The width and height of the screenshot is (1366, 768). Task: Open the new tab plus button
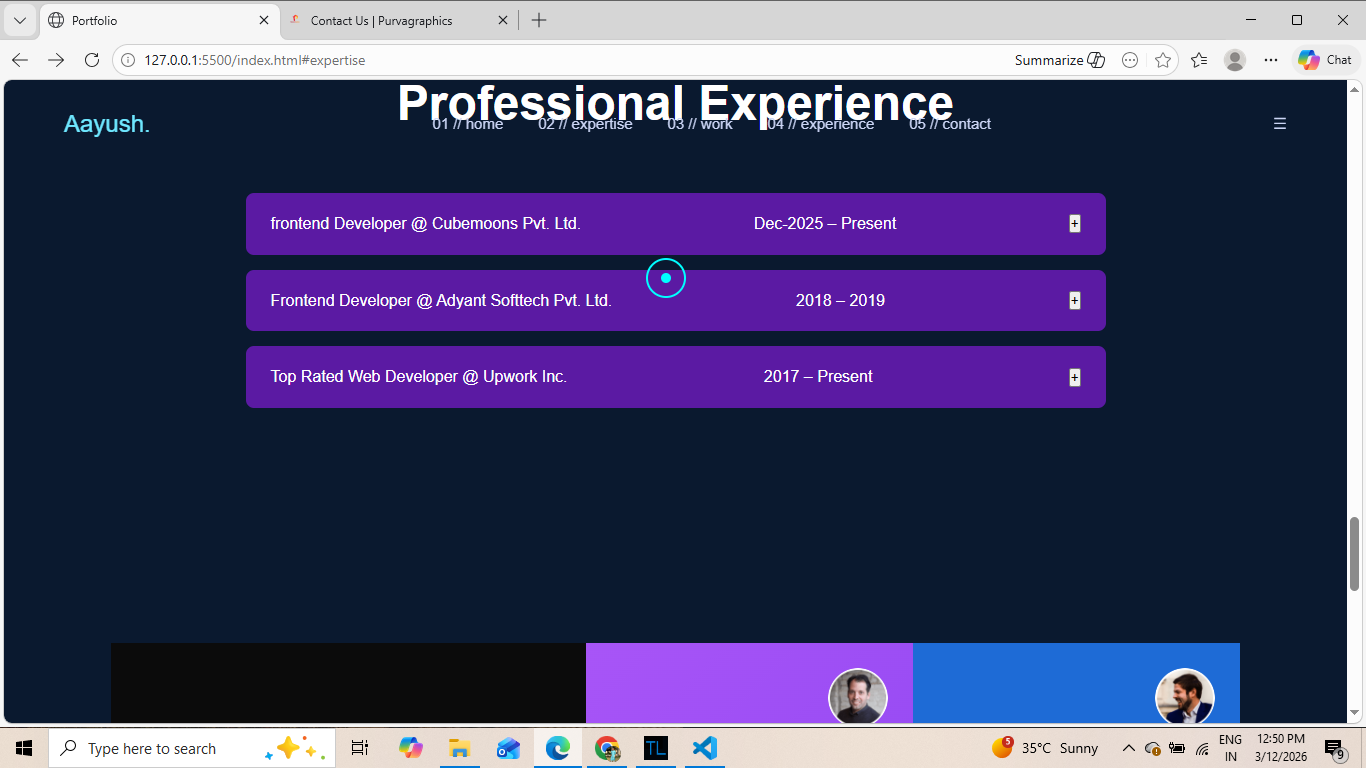pos(539,20)
